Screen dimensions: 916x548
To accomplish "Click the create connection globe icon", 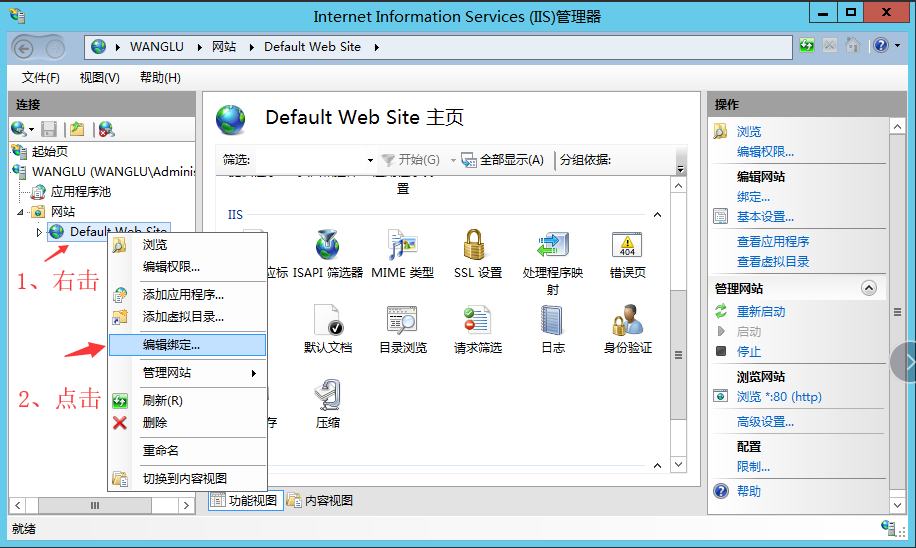I will [x=19, y=129].
